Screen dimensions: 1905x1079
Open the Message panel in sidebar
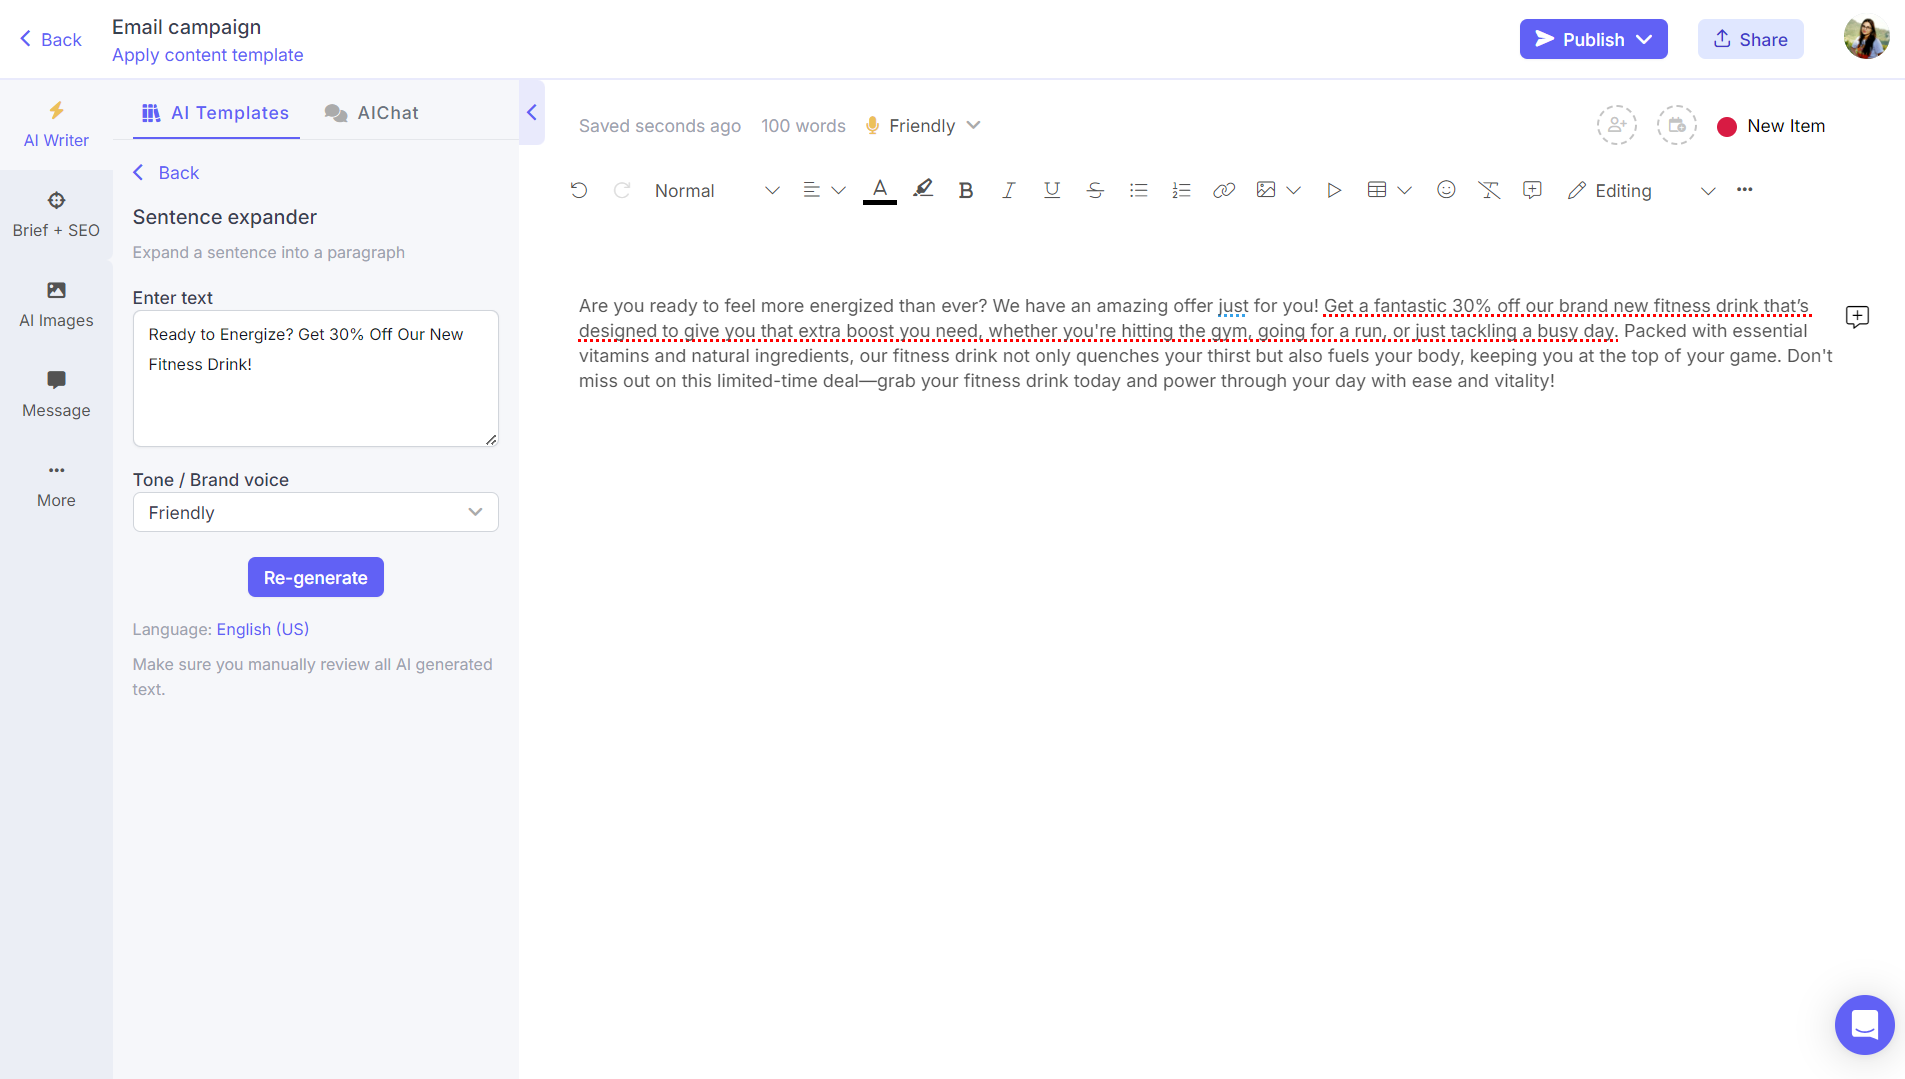tap(56, 393)
